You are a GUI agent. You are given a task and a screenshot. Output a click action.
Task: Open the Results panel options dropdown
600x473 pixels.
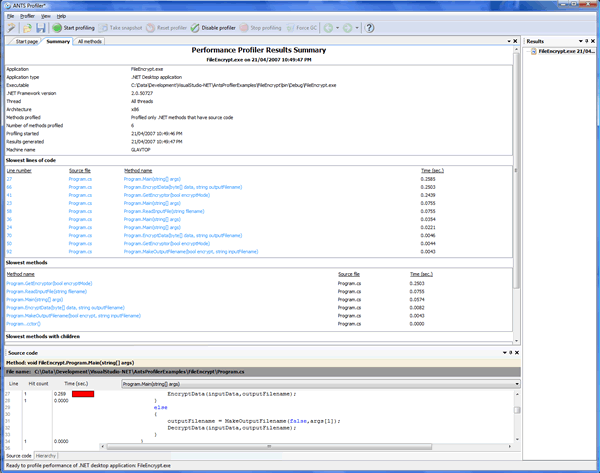tap(580, 41)
